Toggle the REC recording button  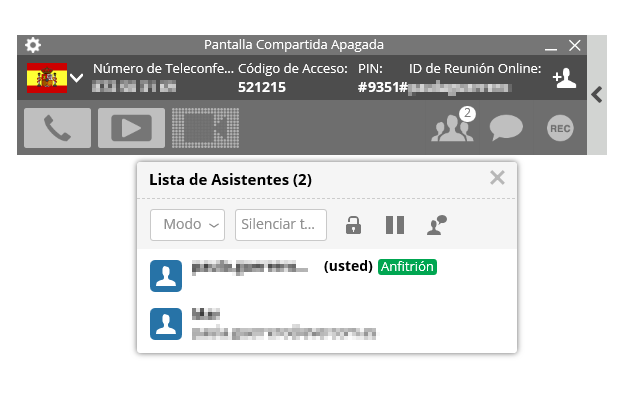(560, 128)
